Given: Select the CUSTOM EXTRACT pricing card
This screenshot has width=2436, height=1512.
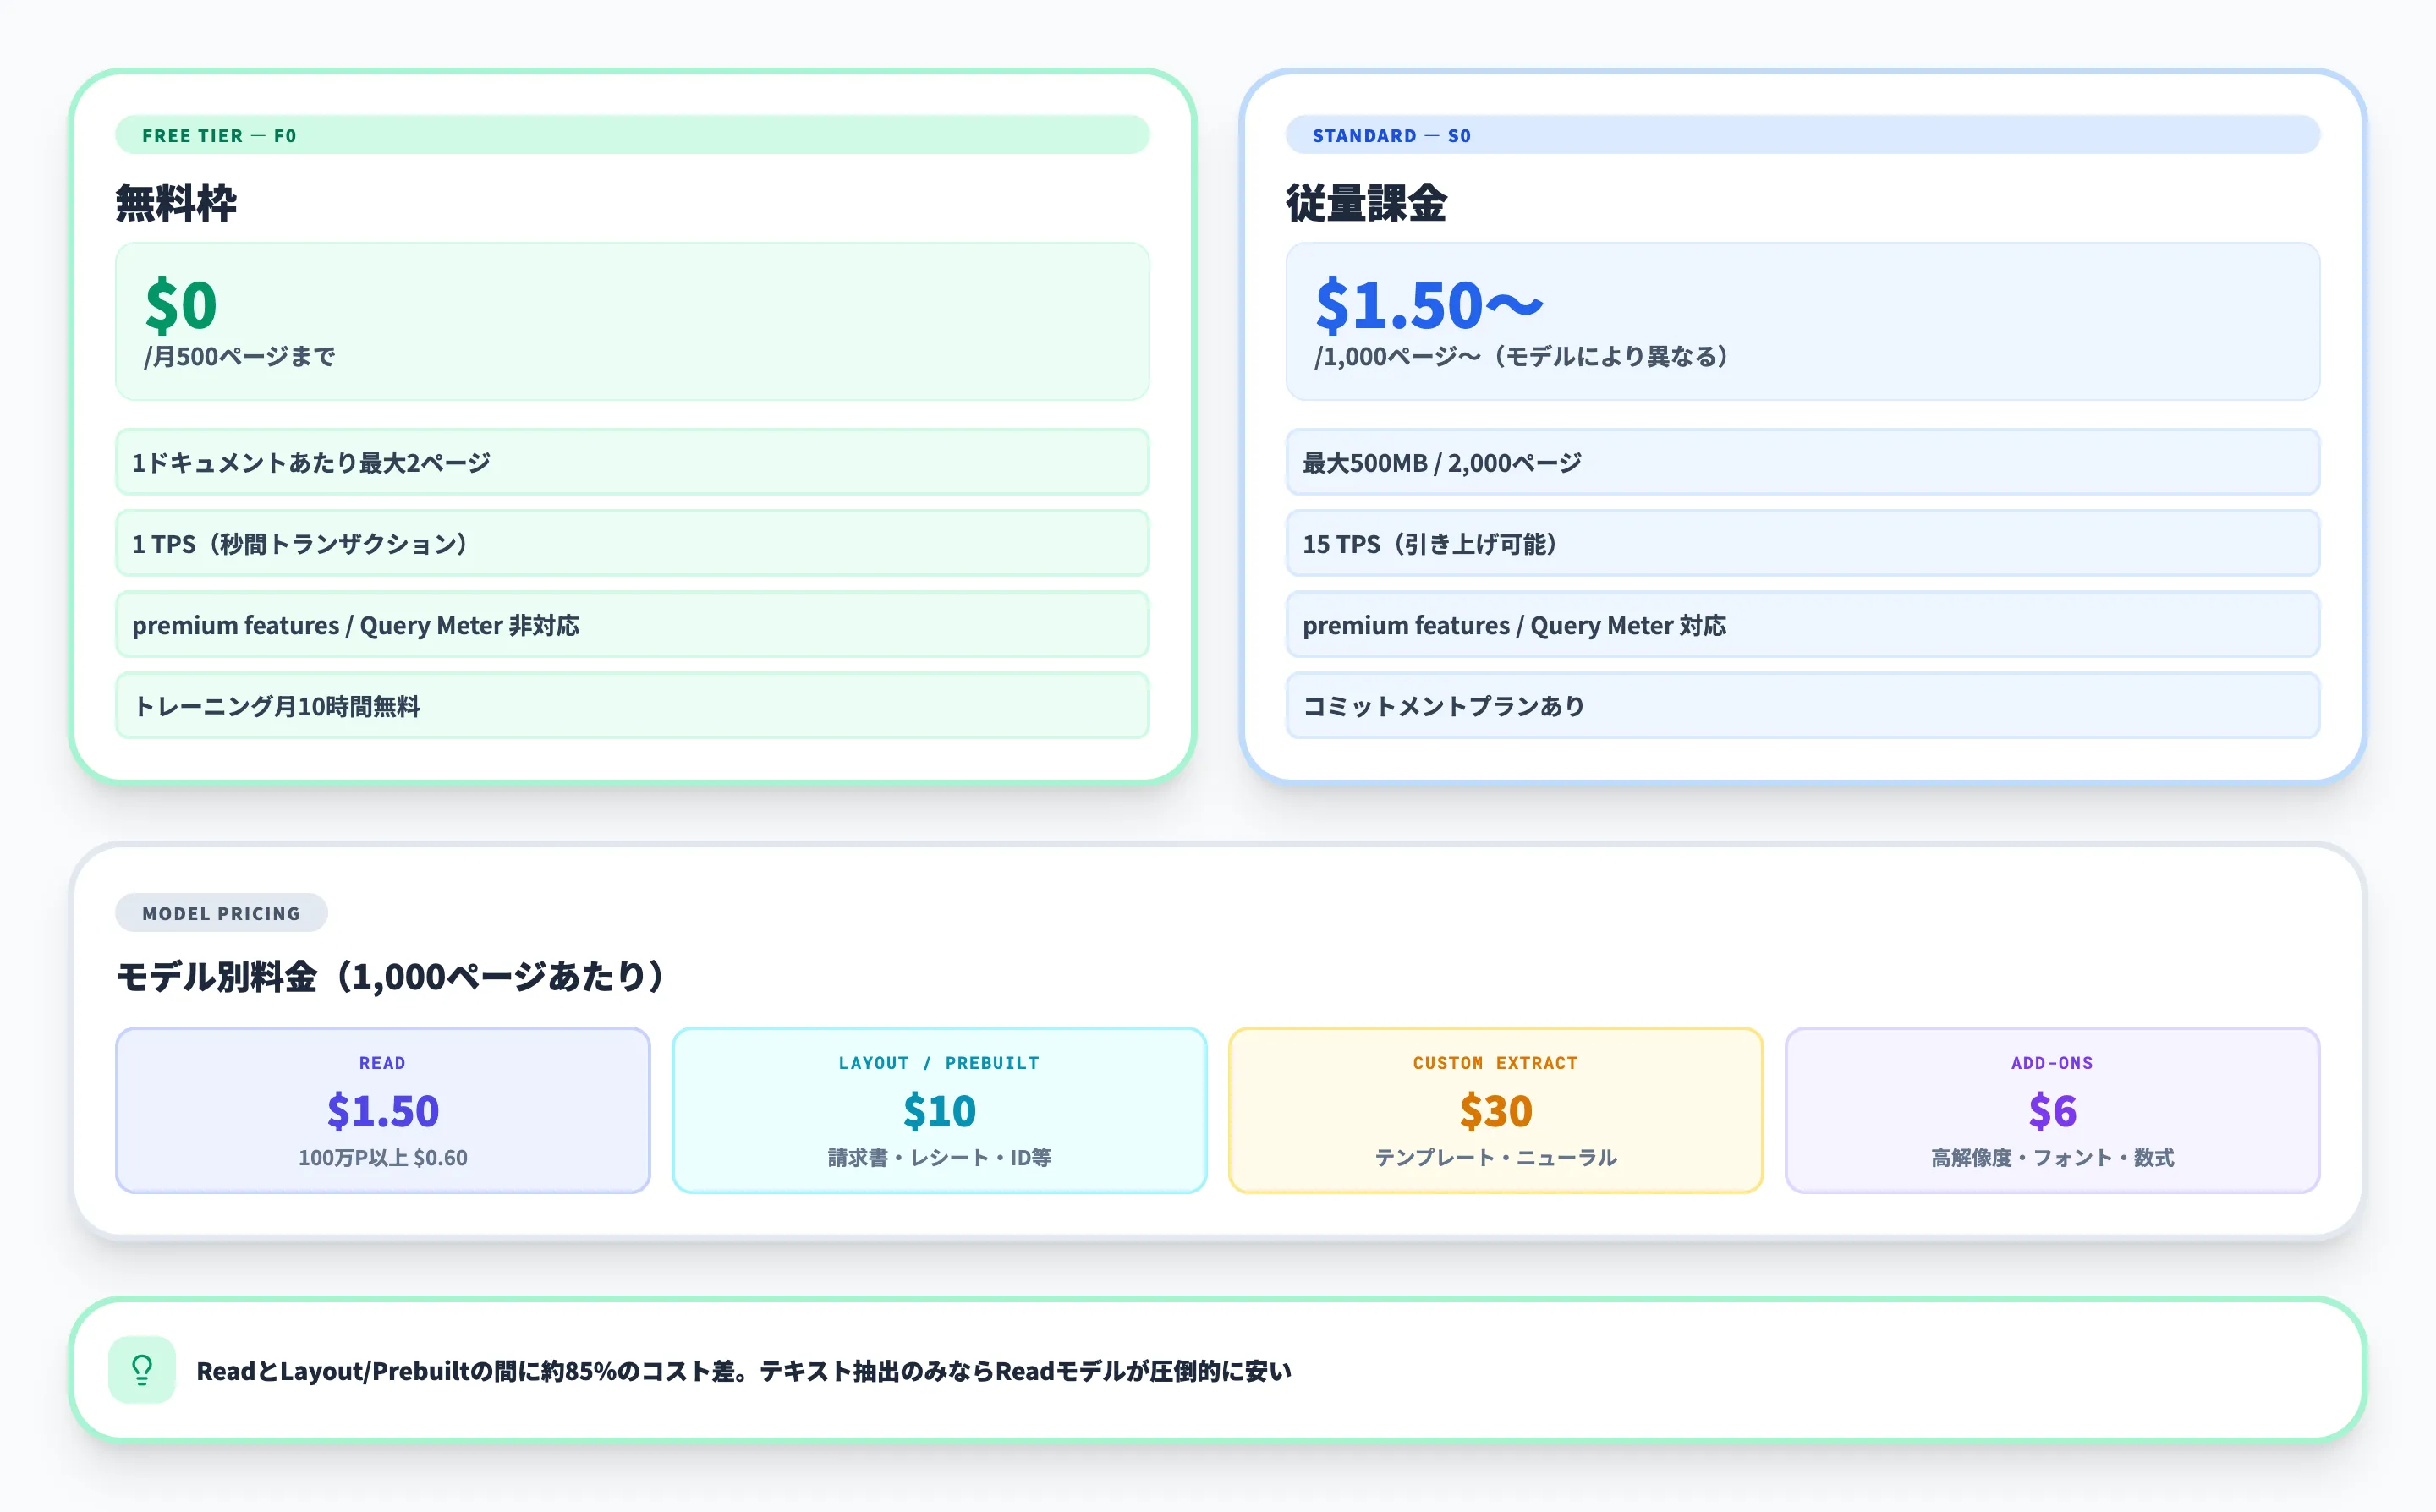Looking at the screenshot, I should click(x=1496, y=1109).
